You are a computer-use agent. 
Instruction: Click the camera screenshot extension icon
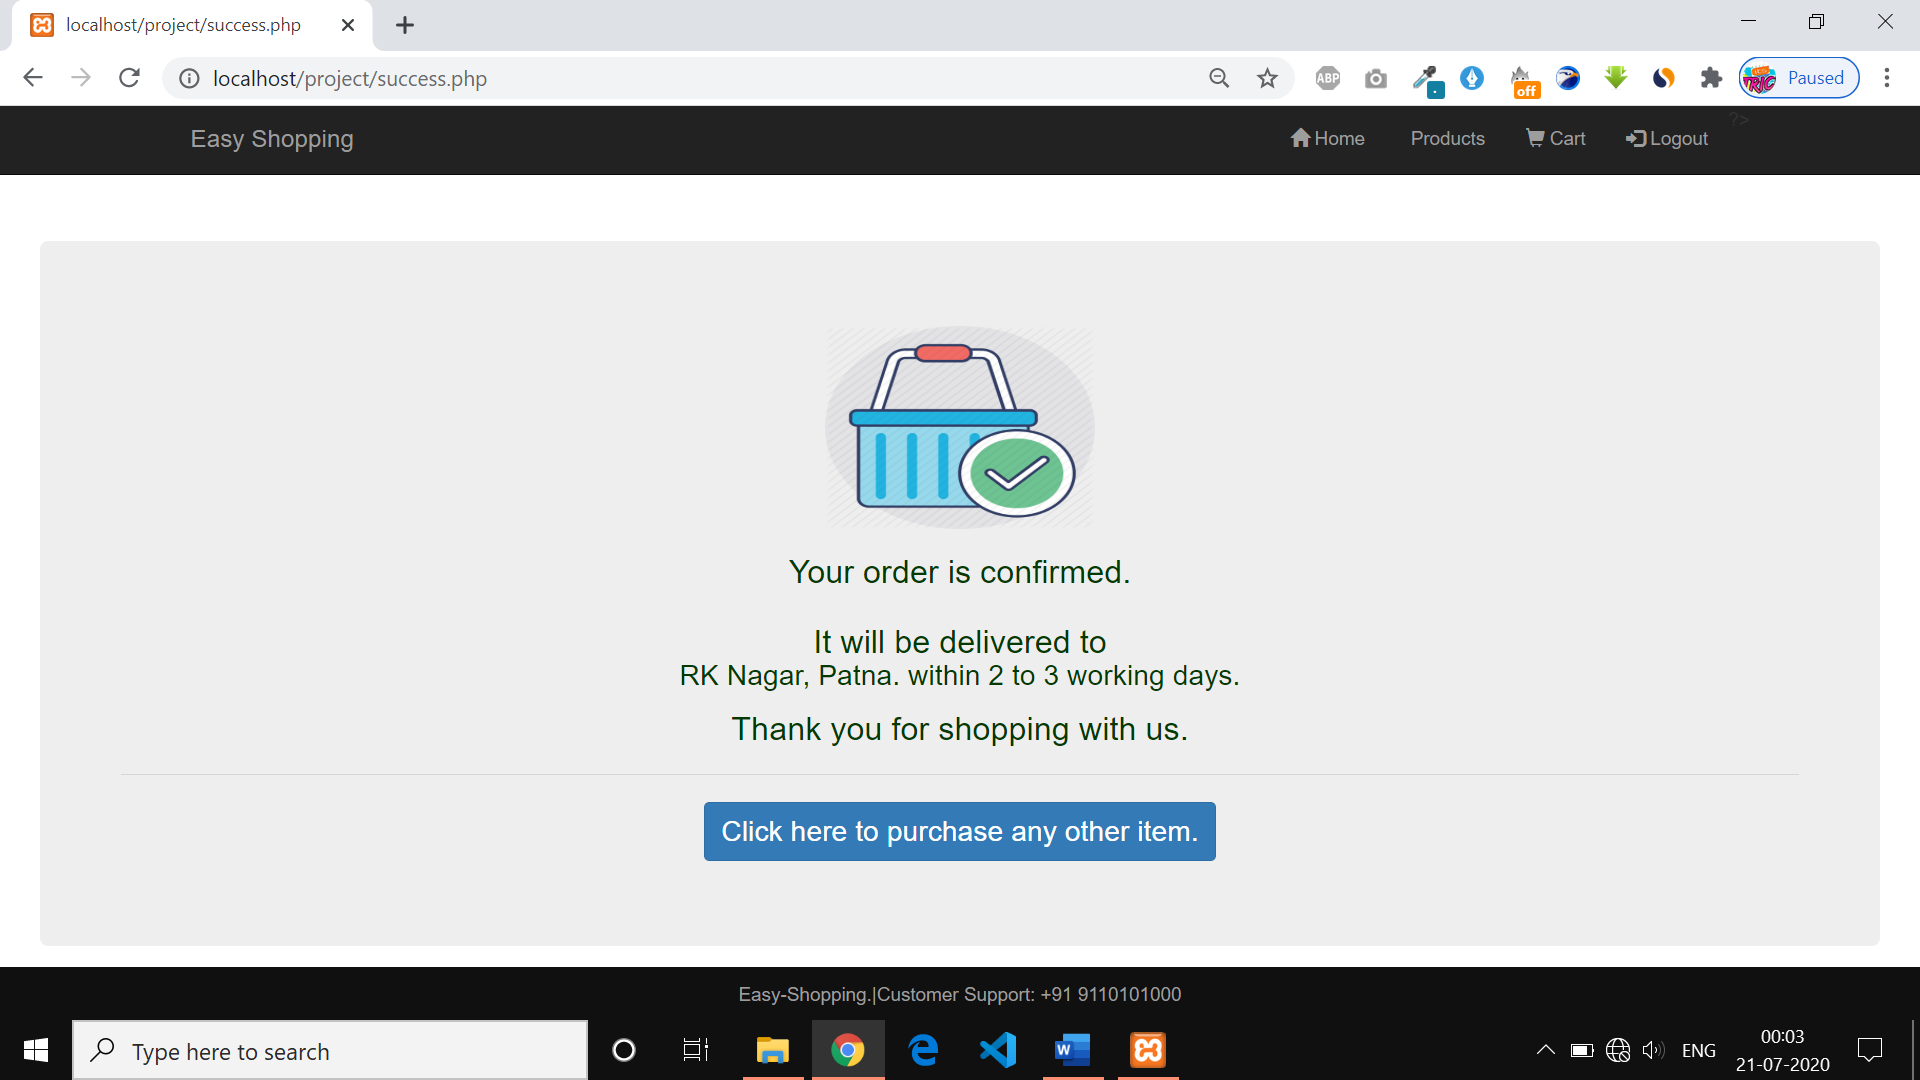pos(1375,78)
